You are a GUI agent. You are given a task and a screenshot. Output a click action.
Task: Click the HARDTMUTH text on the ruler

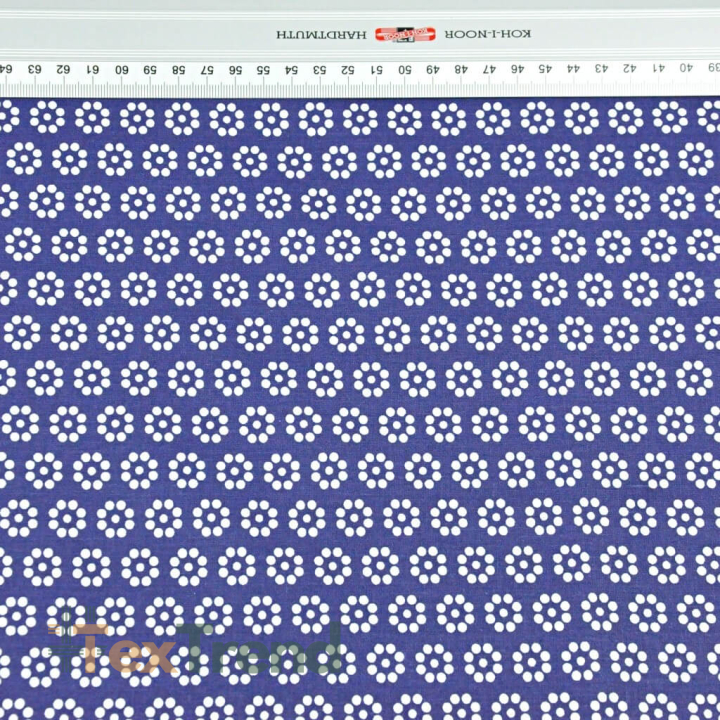click(321, 34)
